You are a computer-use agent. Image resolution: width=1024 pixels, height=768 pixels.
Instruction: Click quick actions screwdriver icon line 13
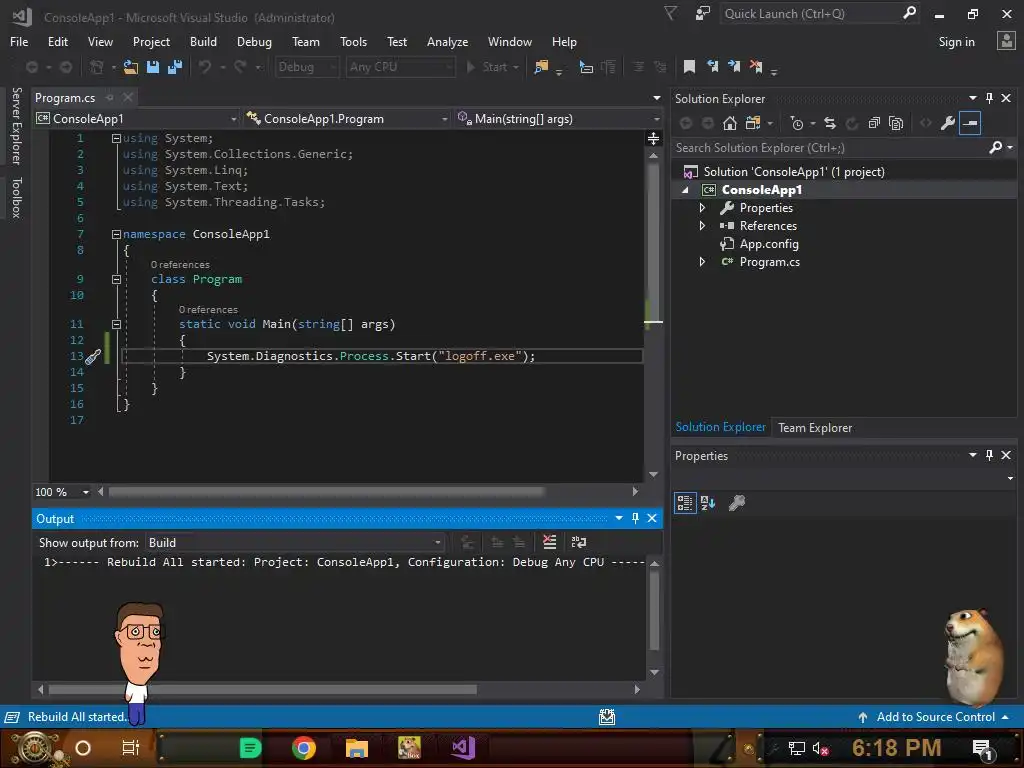(93, 357)
